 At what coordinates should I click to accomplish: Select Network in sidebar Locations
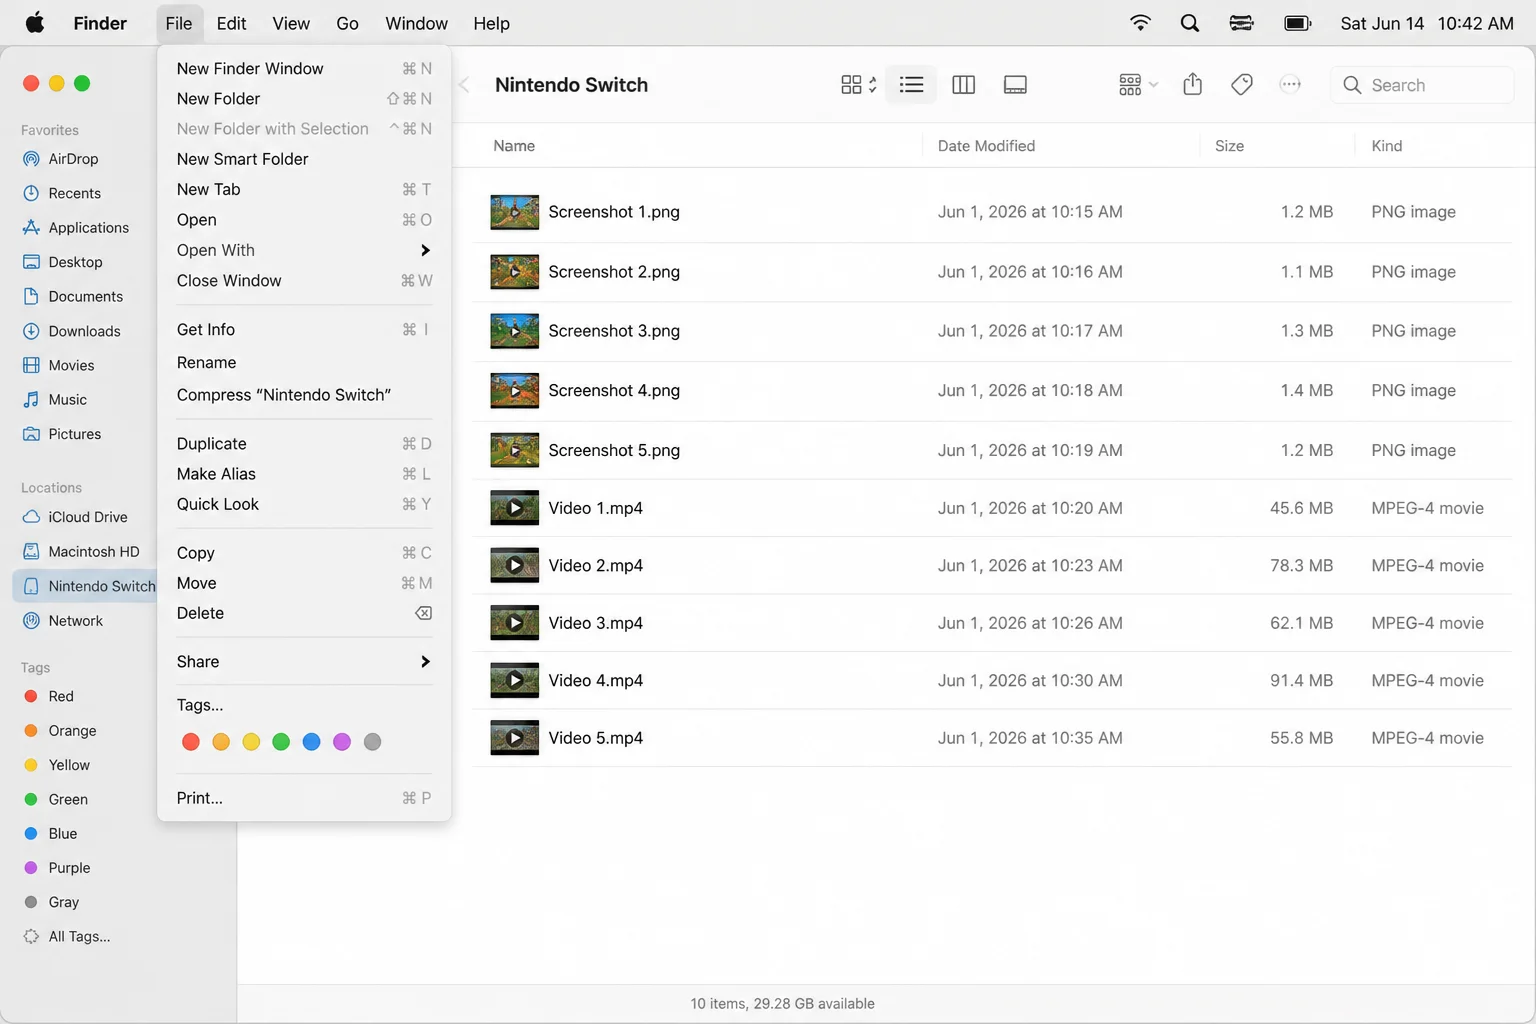point(62,621)
